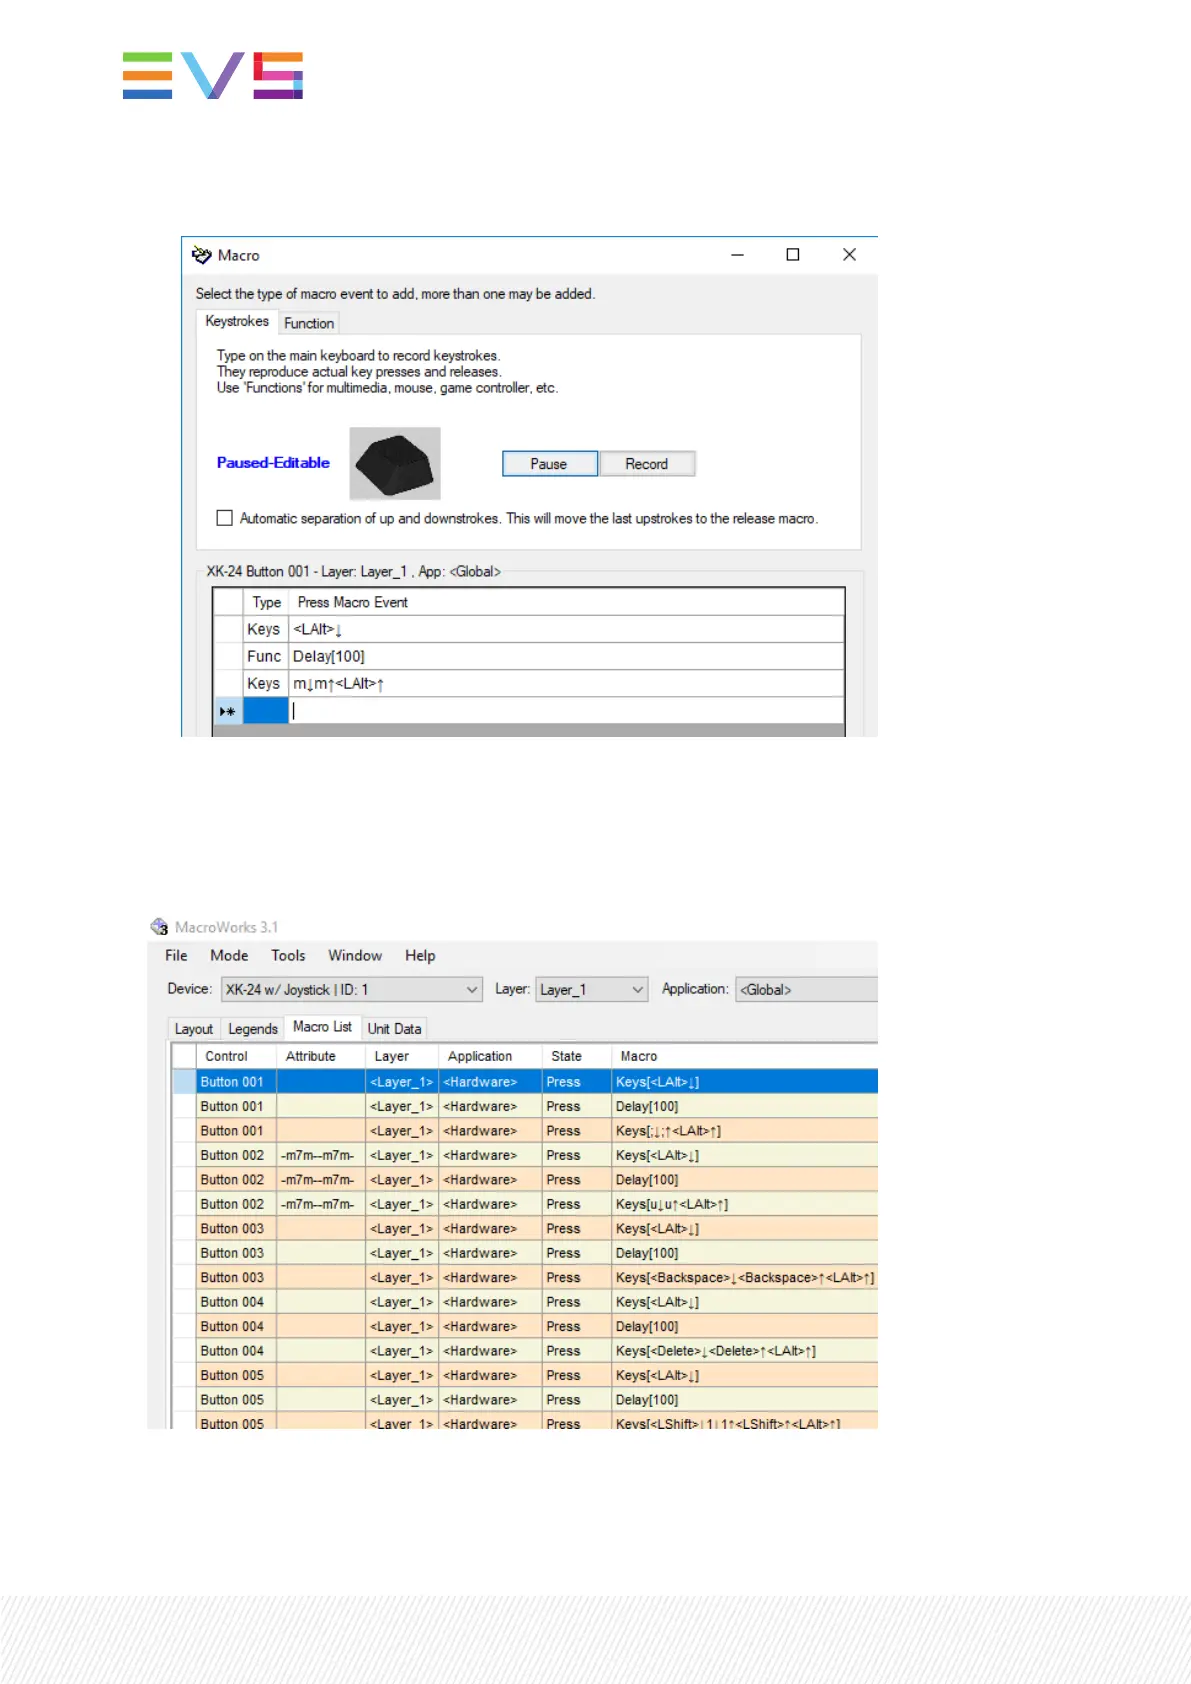Screen dimensions: 1191x1684
Task: Click the EVS logo
Action: [x=213, y=75]
